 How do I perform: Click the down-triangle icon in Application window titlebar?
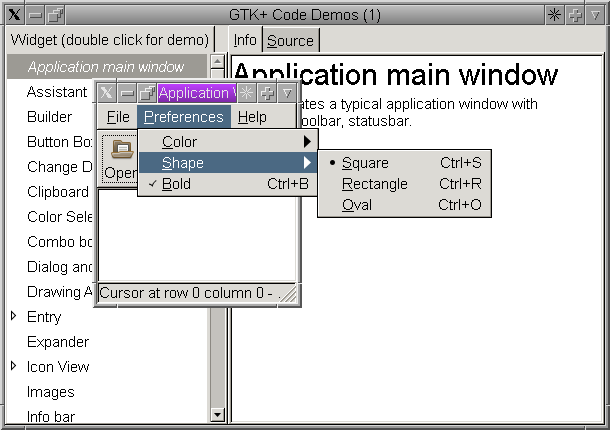[x=287, y=93]
